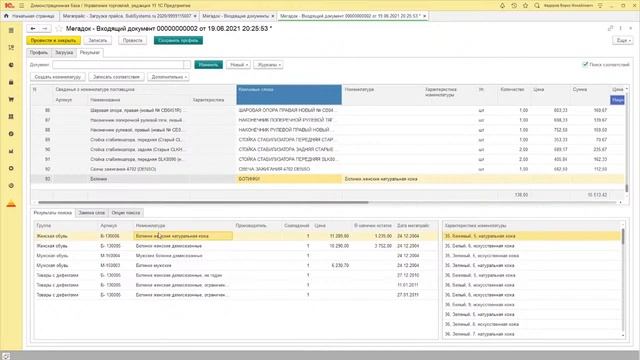Click the table's horizontal scrollbar thumb
Viewport: 640px width, 360px height.
(x=203, y=202)
